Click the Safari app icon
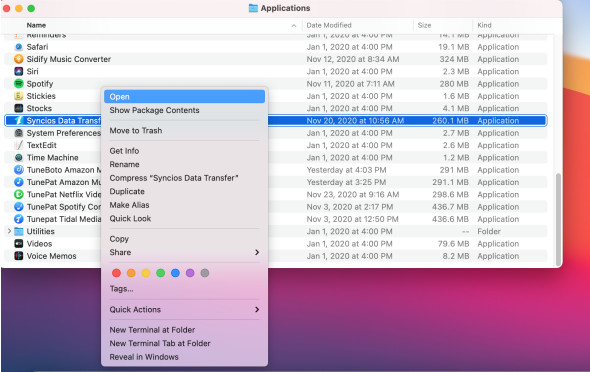Screen dimensions: 590x372 coord(18,47)
